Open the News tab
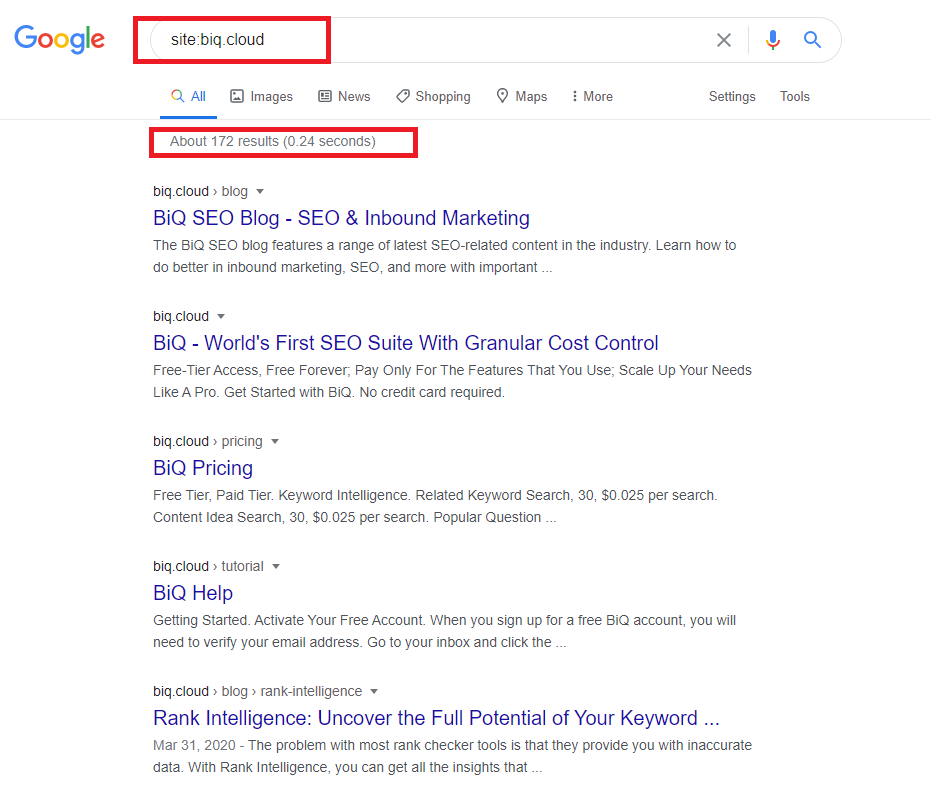 [x=344, y=96]
